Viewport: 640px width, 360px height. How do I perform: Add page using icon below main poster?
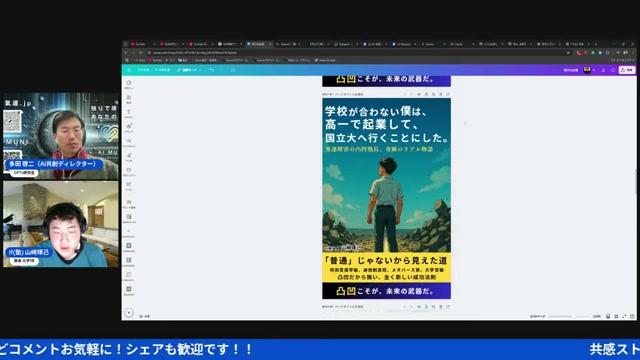pyautogui.click(x=448, y=307)
